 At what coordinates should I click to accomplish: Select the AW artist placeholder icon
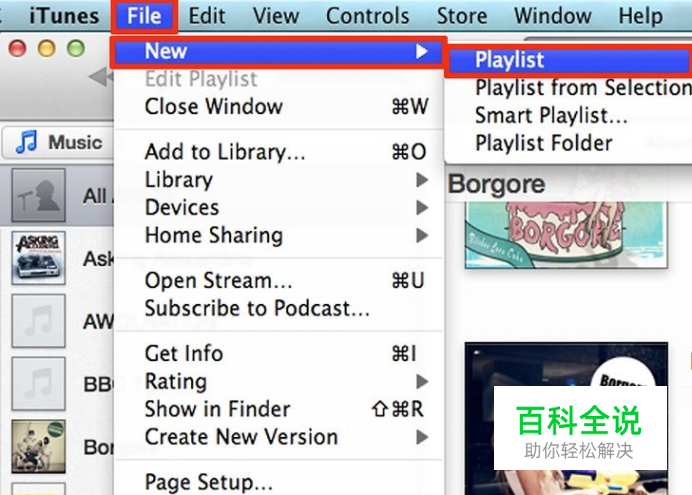(x=38, y=321)
